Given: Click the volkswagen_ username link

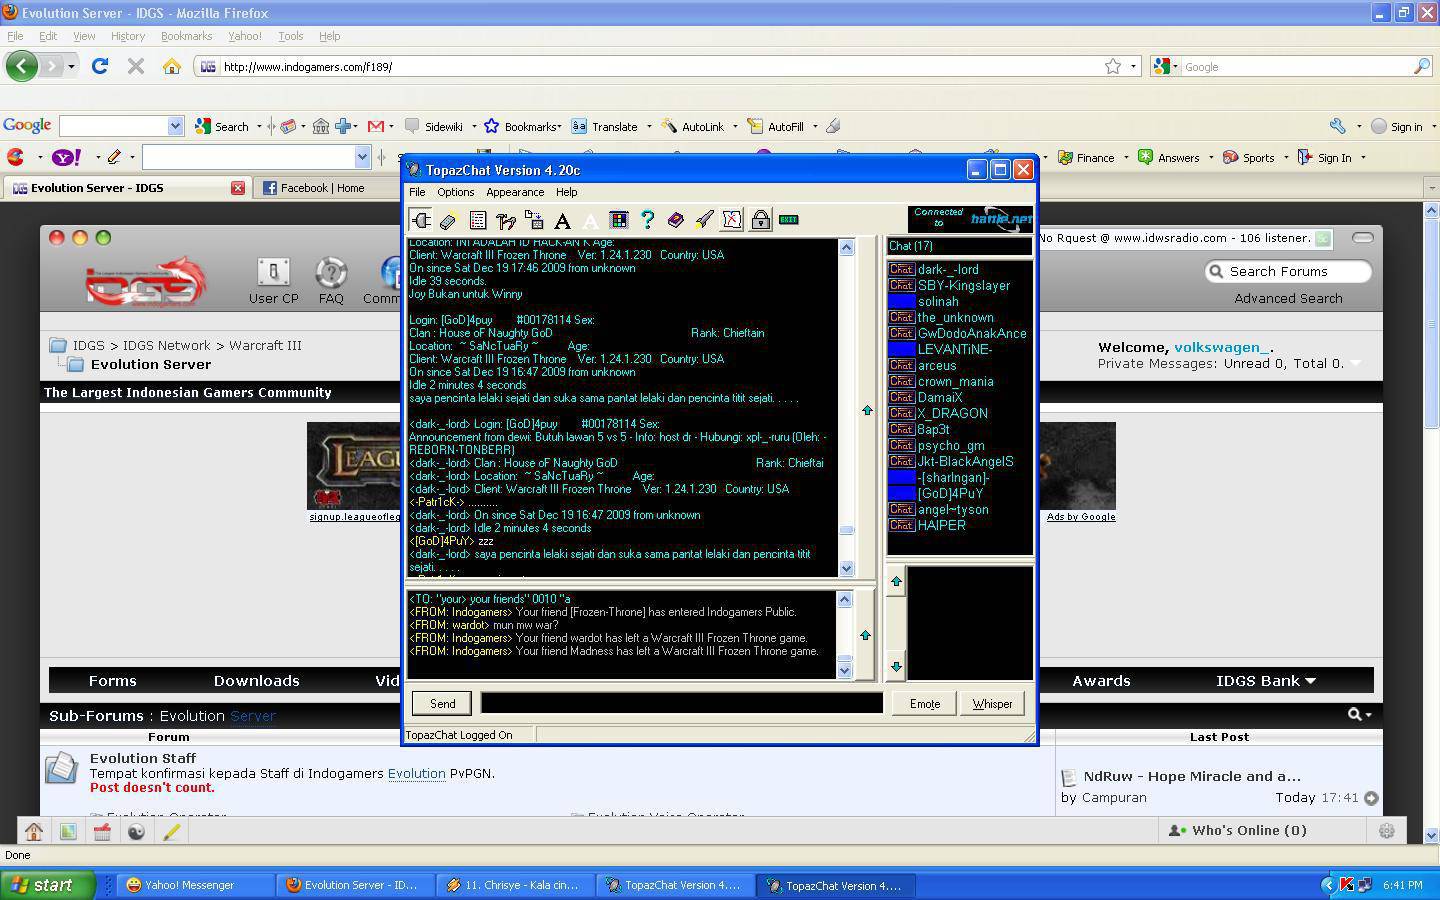Looking at the screenshot, I should click(x=1221, y=347).
